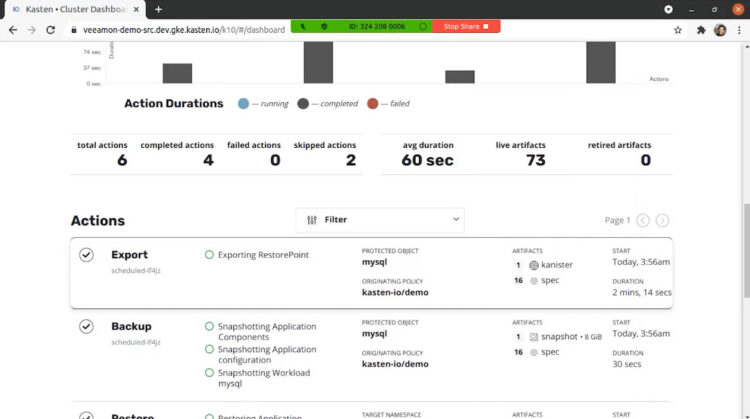Reload the dashboard page
The height and width of the screenshot is (419, 750).
click(x=50, y=30)
